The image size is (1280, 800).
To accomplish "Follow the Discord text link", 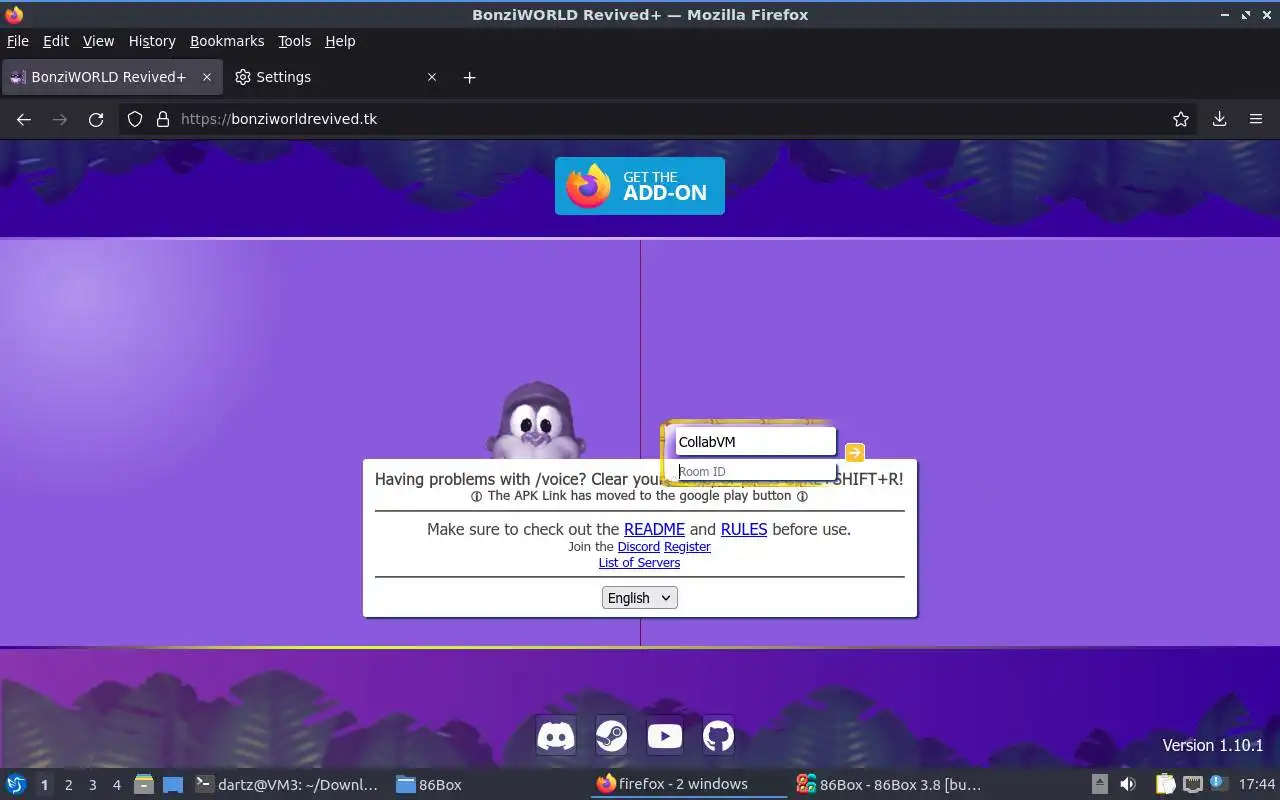I will click(639, 547).
